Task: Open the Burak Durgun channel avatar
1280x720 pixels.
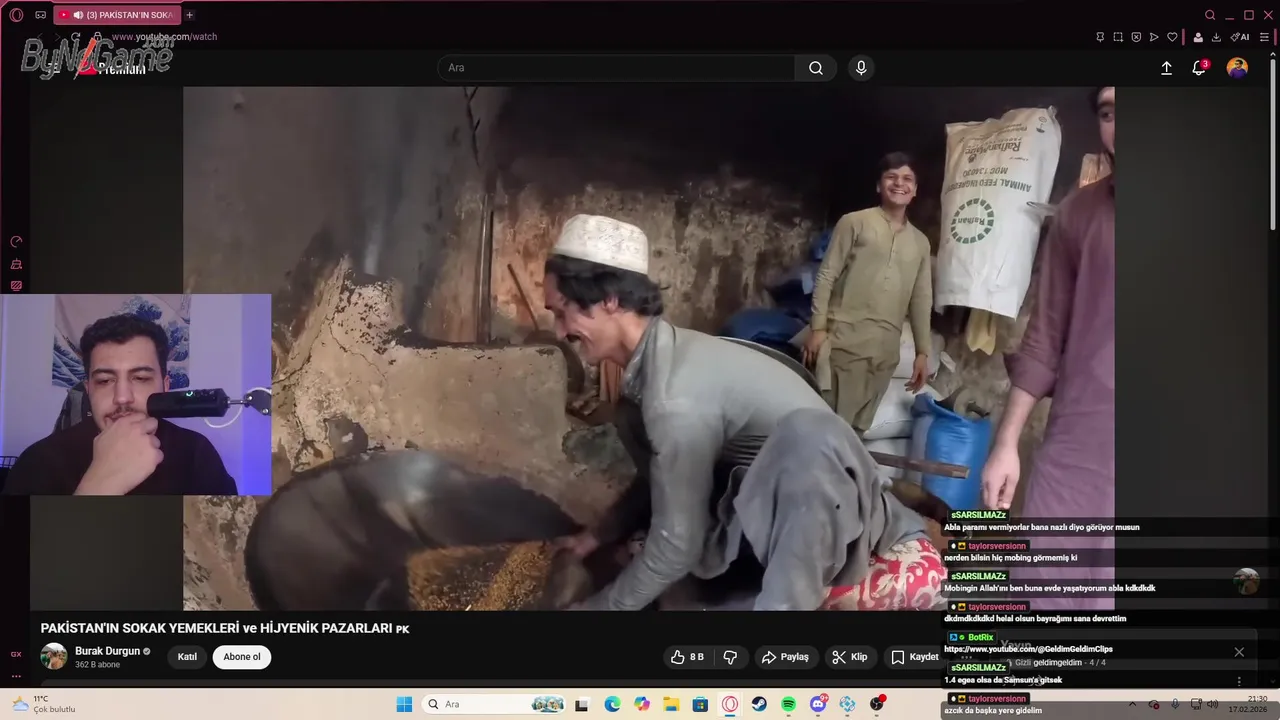Action: [54, 656]
